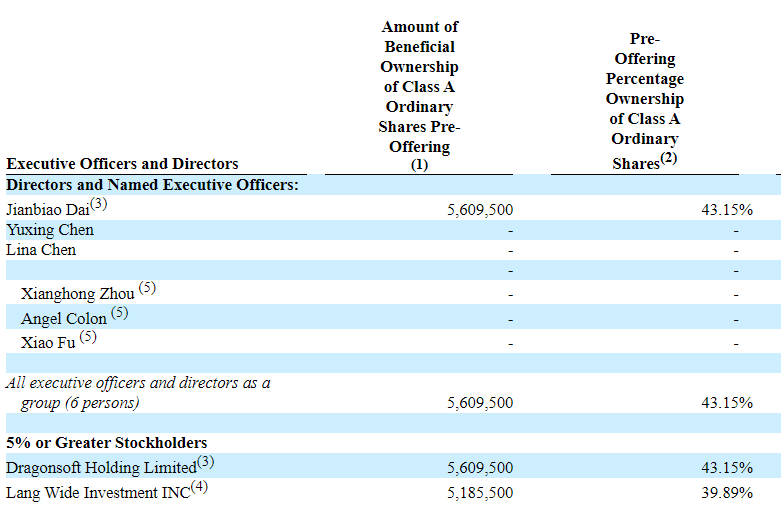
Task: Click footnote (3) beside Jianbiao Dai
Action: pos(98,205)
